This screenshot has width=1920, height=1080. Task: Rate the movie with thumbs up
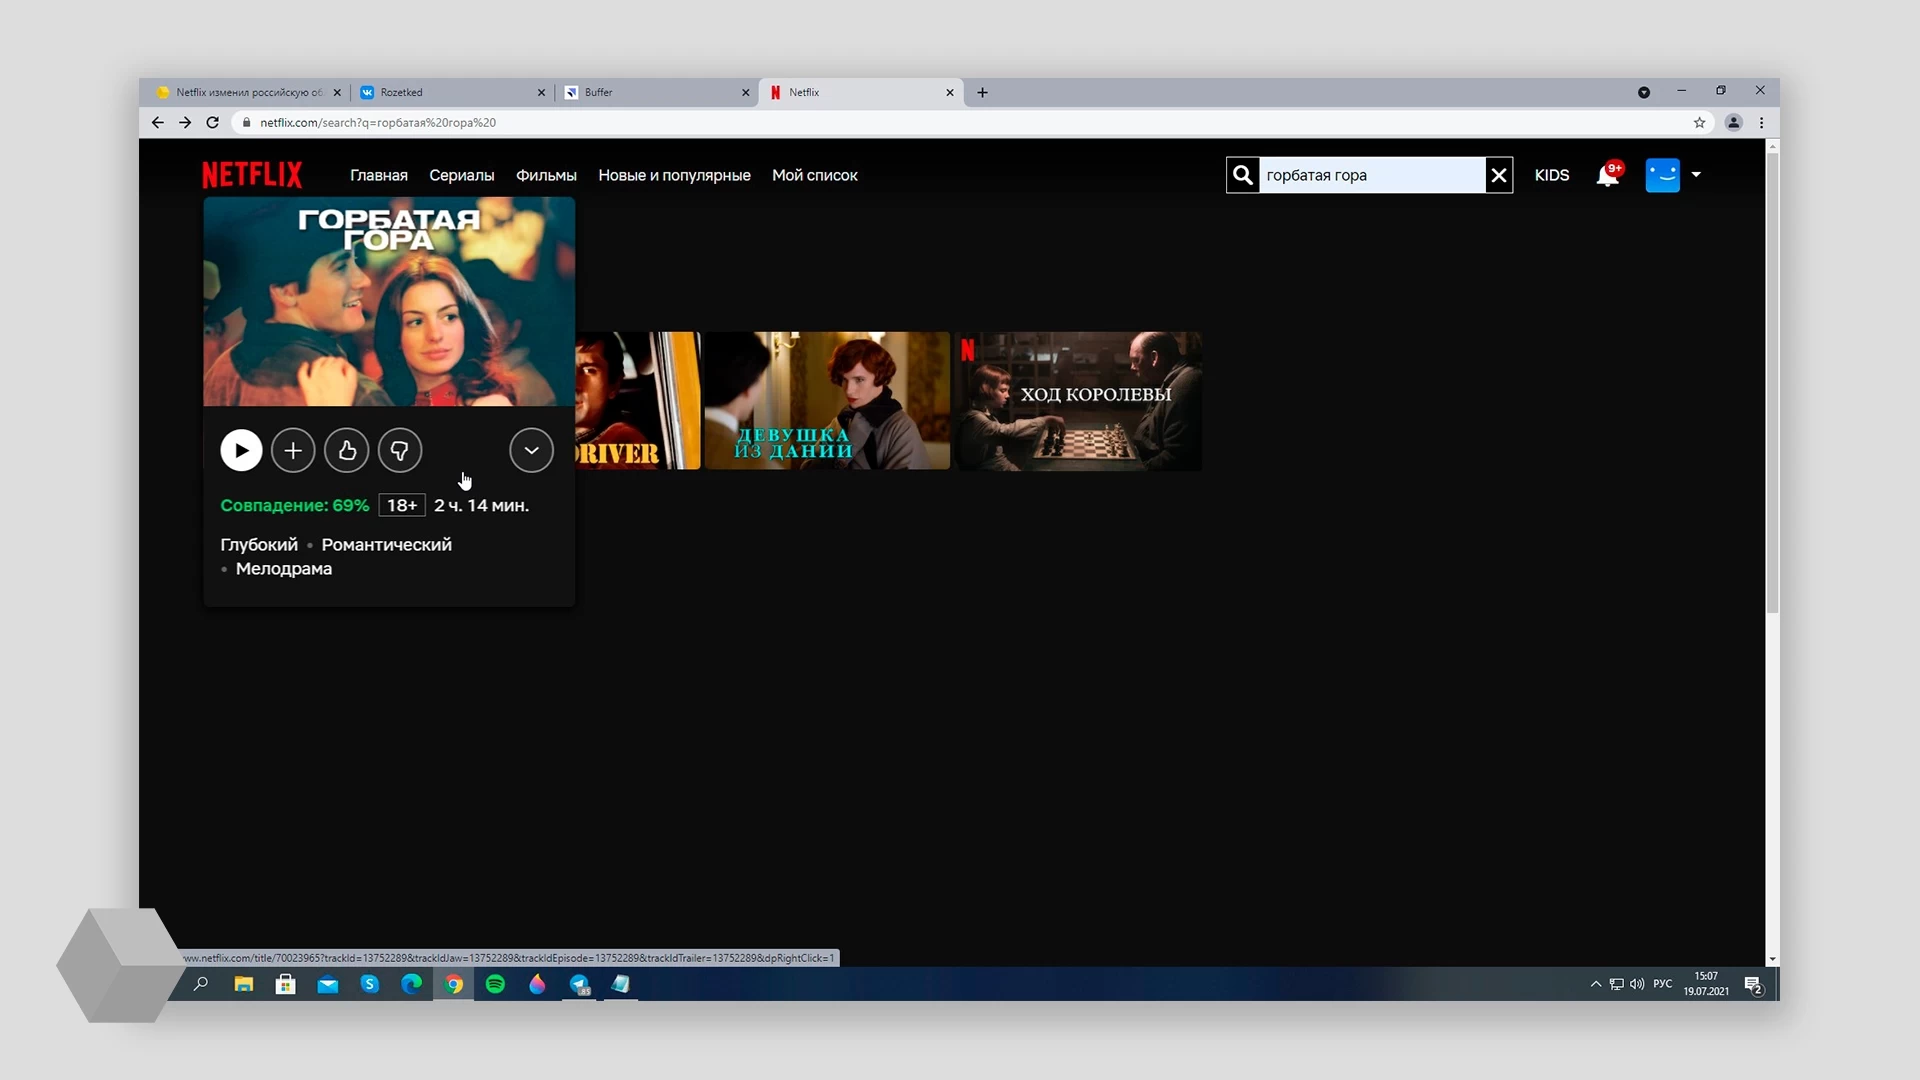347,451
